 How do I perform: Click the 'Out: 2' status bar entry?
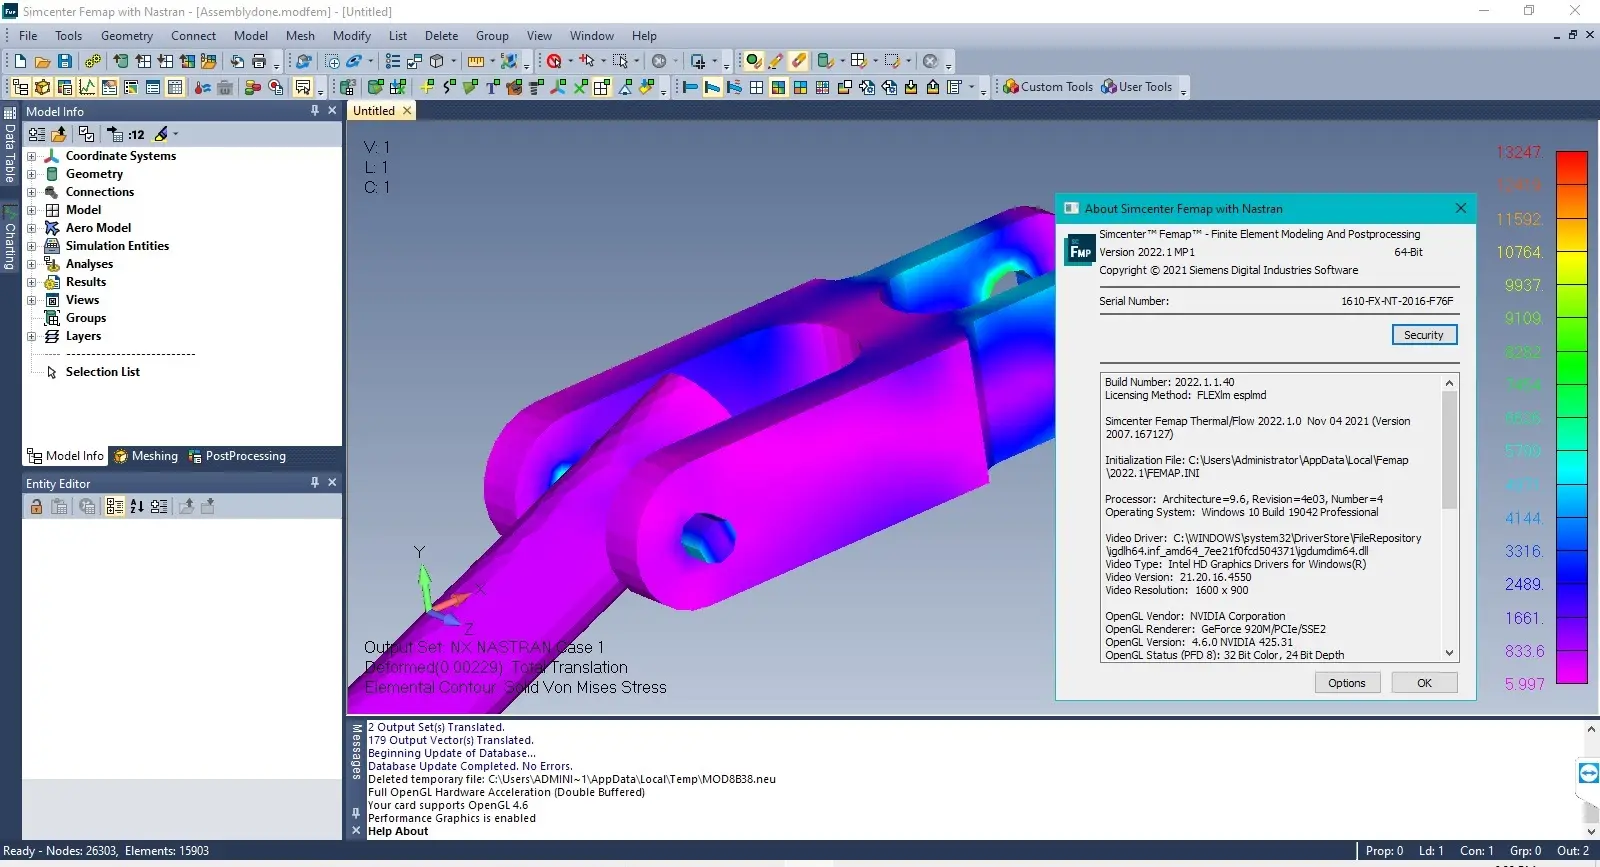tap(1572, 851)
